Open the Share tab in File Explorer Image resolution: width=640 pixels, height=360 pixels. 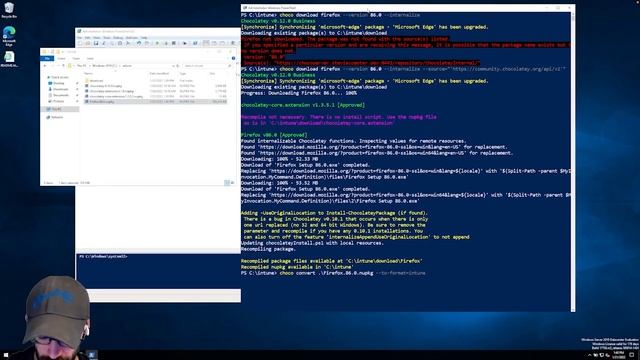point(76,58)
